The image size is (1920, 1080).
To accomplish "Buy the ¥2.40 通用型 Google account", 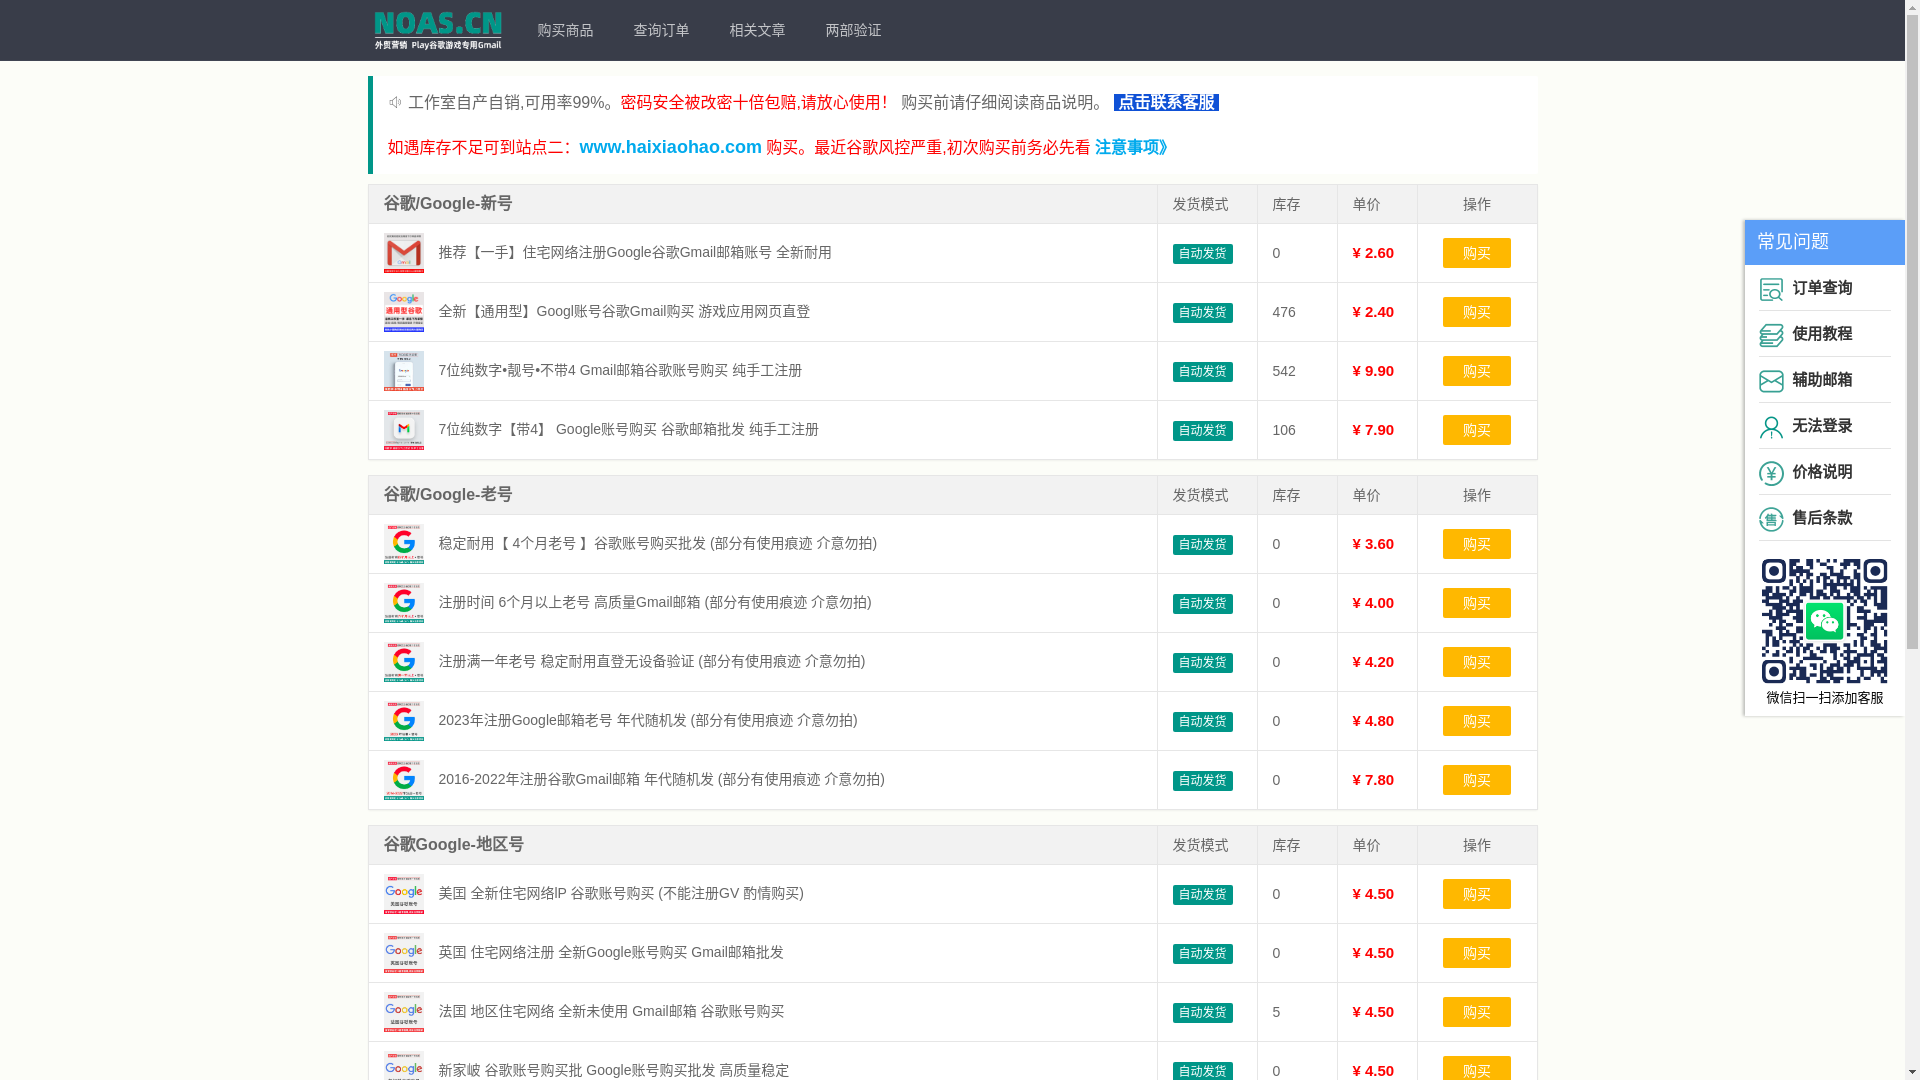I will click(1476, 312).
